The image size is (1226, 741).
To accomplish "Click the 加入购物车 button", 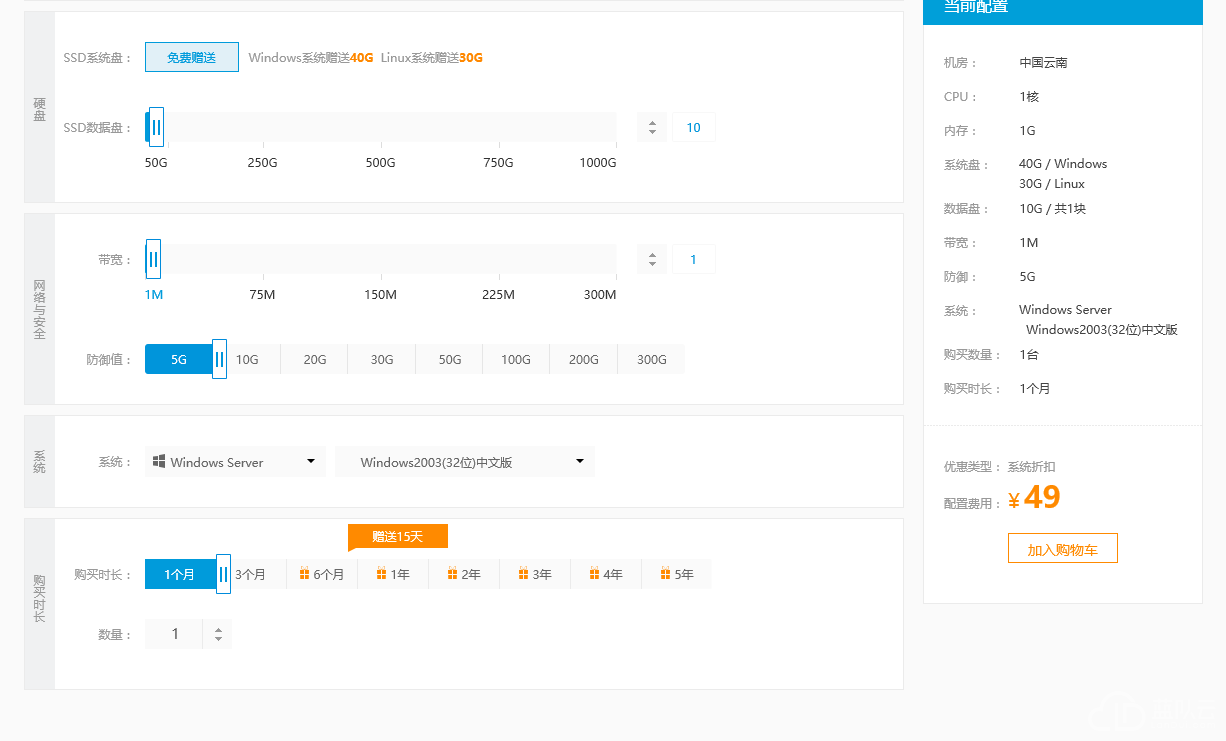I will 1062,549.
